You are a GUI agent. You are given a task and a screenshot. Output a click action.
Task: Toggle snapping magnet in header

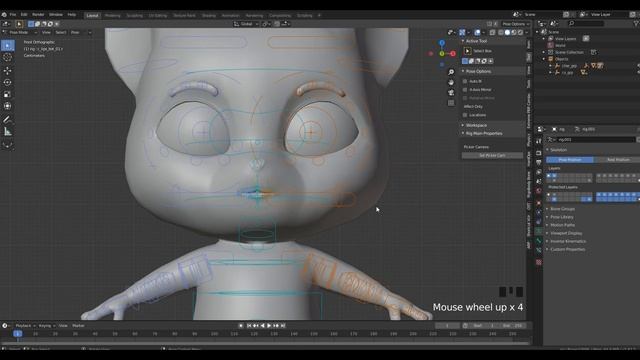point(278,24)
